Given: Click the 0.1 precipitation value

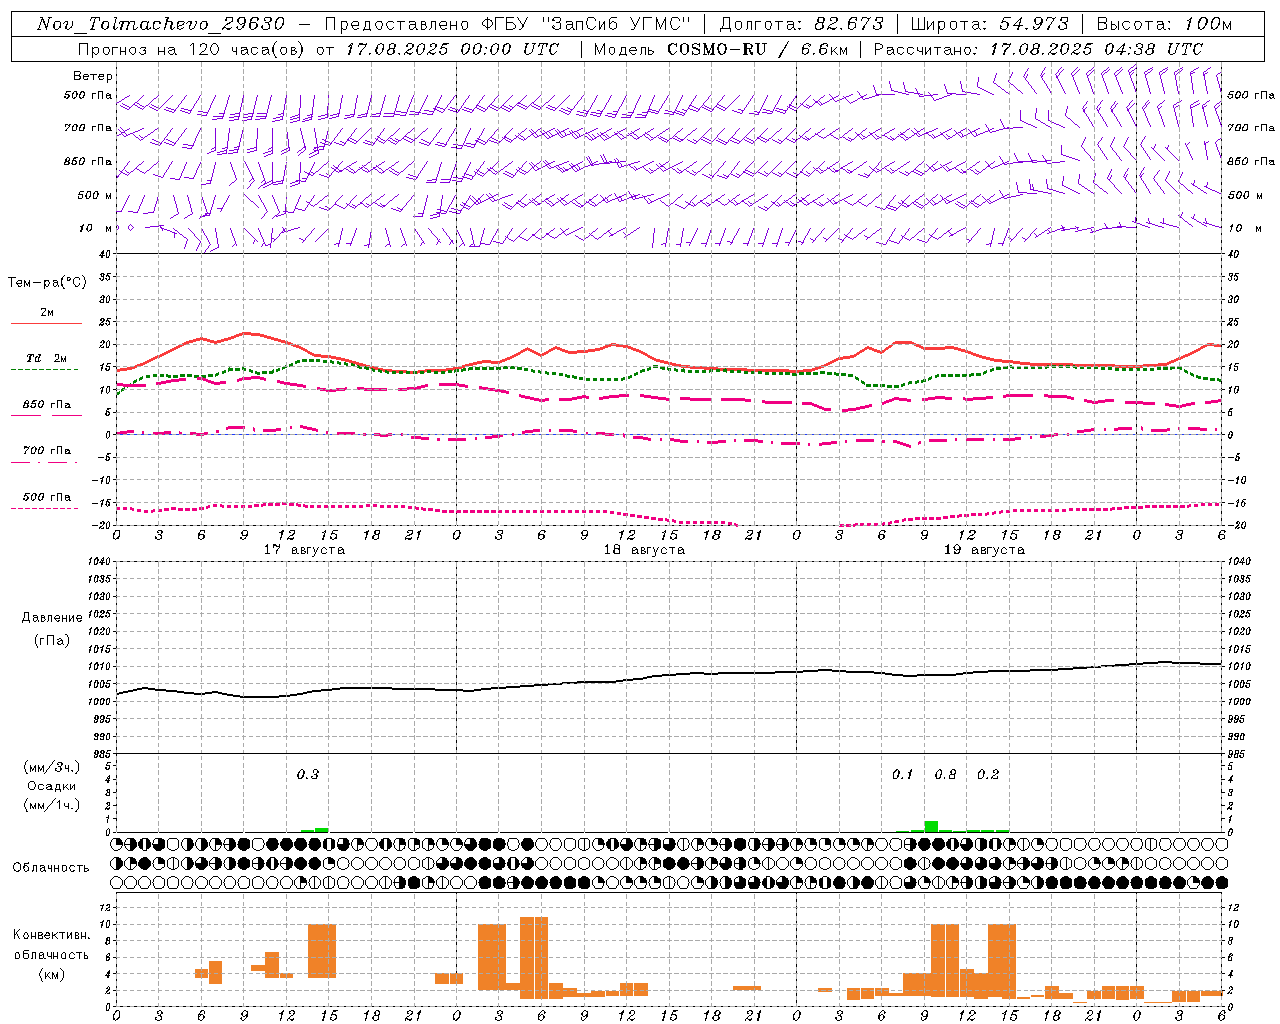Looking at the screenshot, I should pos(903,775).
